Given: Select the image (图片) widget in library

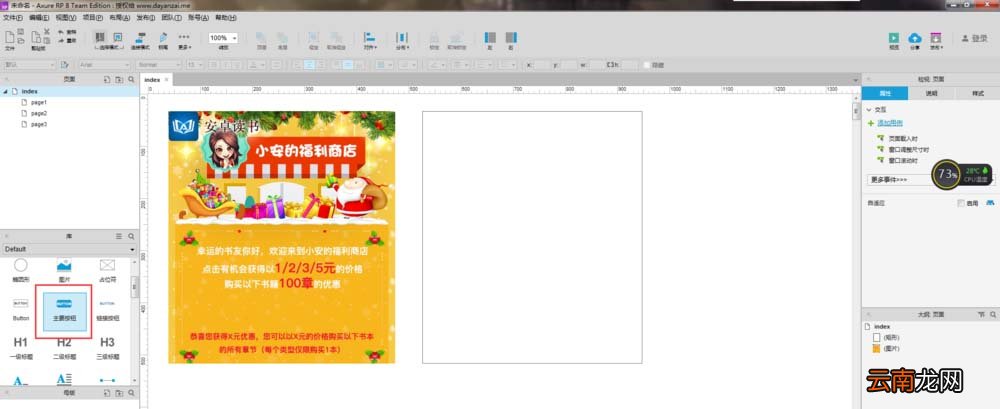Looking at the screenshot, I should click(x=64, y=270).
